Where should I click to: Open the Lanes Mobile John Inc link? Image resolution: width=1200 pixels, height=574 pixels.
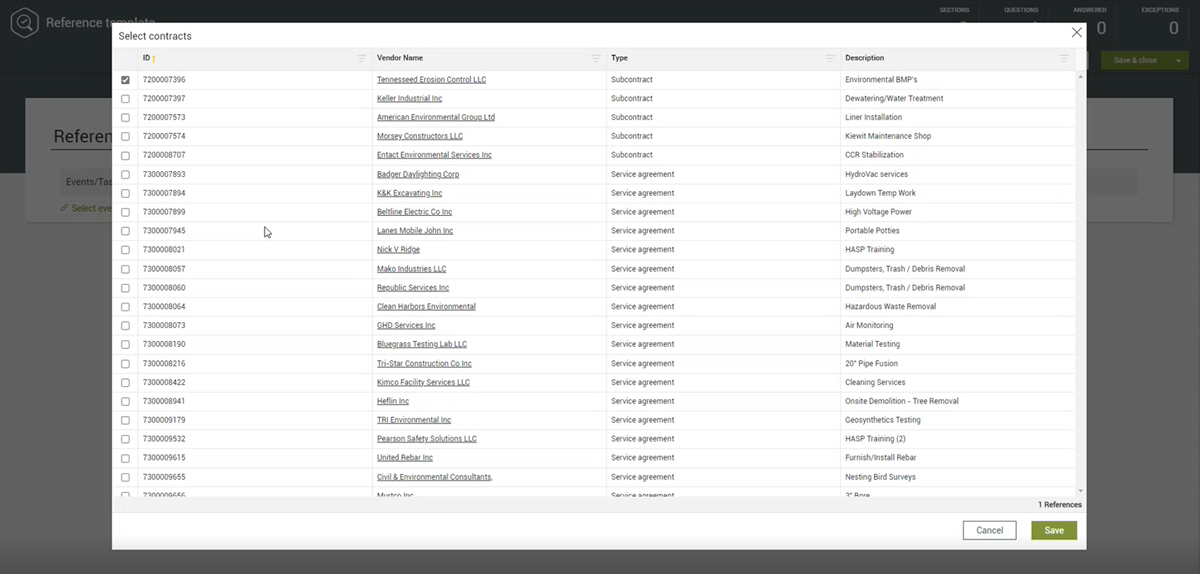(415, 231)
